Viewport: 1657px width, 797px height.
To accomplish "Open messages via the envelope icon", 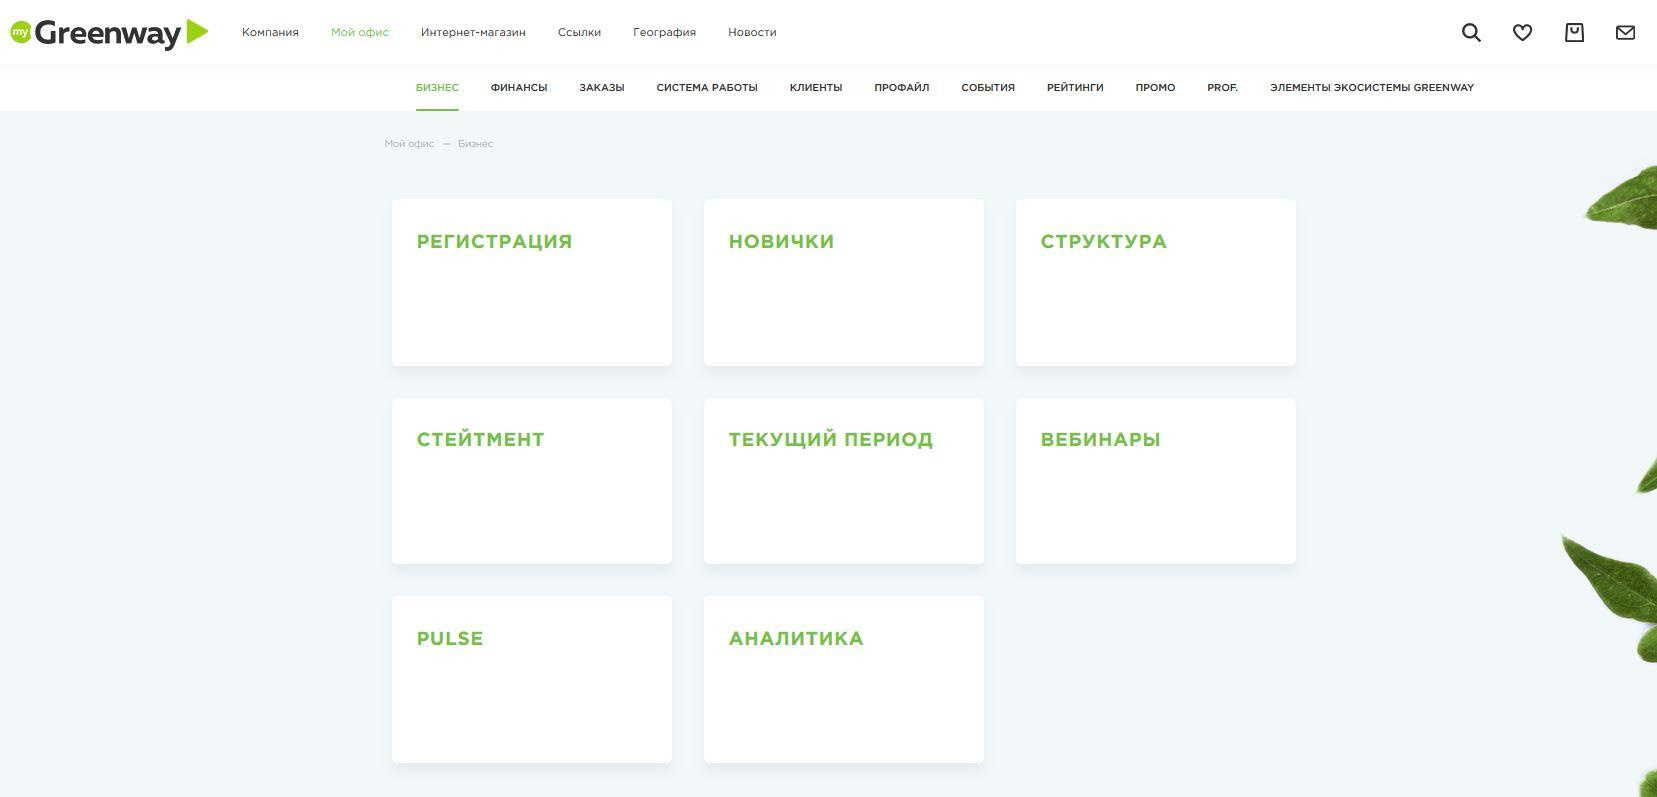I will (1625, 32).
